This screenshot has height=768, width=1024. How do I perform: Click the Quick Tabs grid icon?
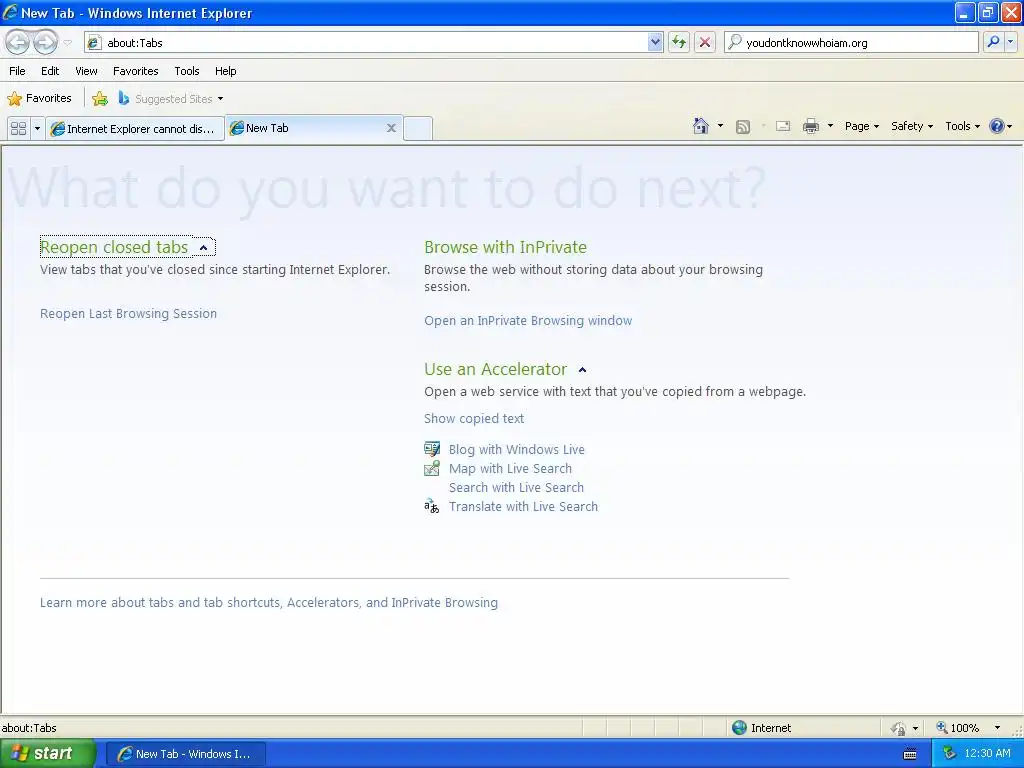18,129
